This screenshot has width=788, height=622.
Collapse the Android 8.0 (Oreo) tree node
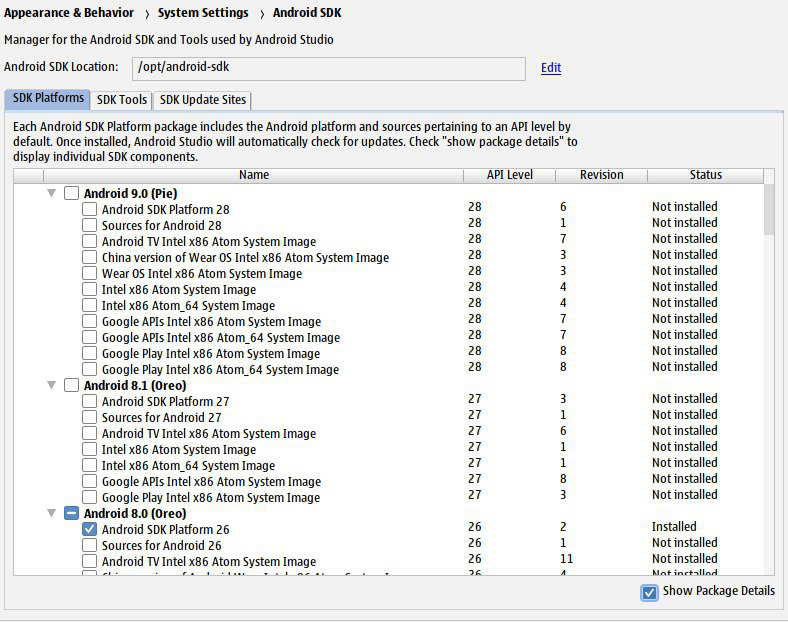(x=51, y=513)
